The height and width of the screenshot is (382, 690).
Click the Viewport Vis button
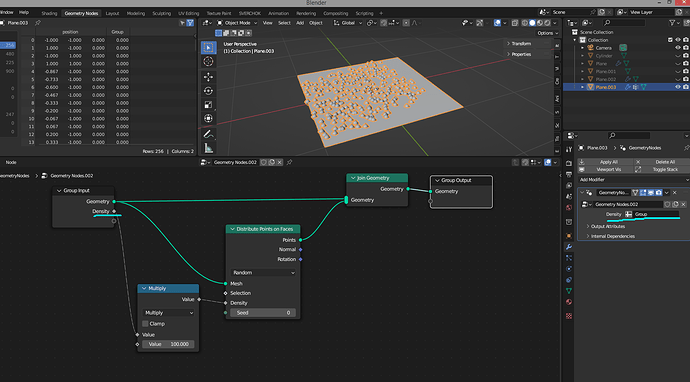(x=605, y=169)
